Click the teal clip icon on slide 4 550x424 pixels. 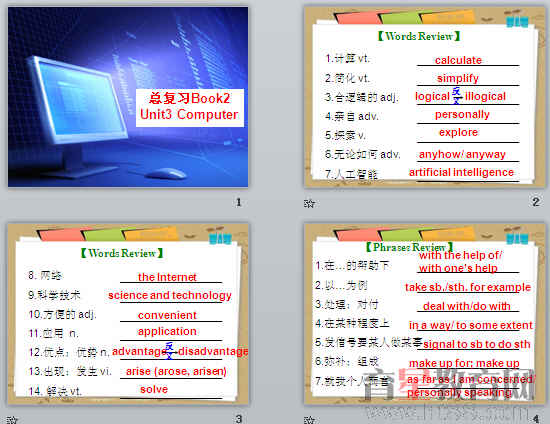[x=517, y=238]
